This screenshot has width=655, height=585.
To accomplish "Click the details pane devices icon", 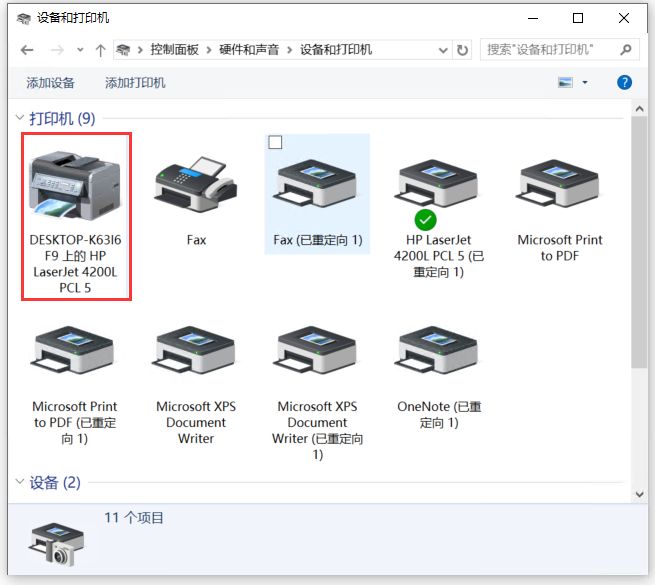I will pos(57,544).
